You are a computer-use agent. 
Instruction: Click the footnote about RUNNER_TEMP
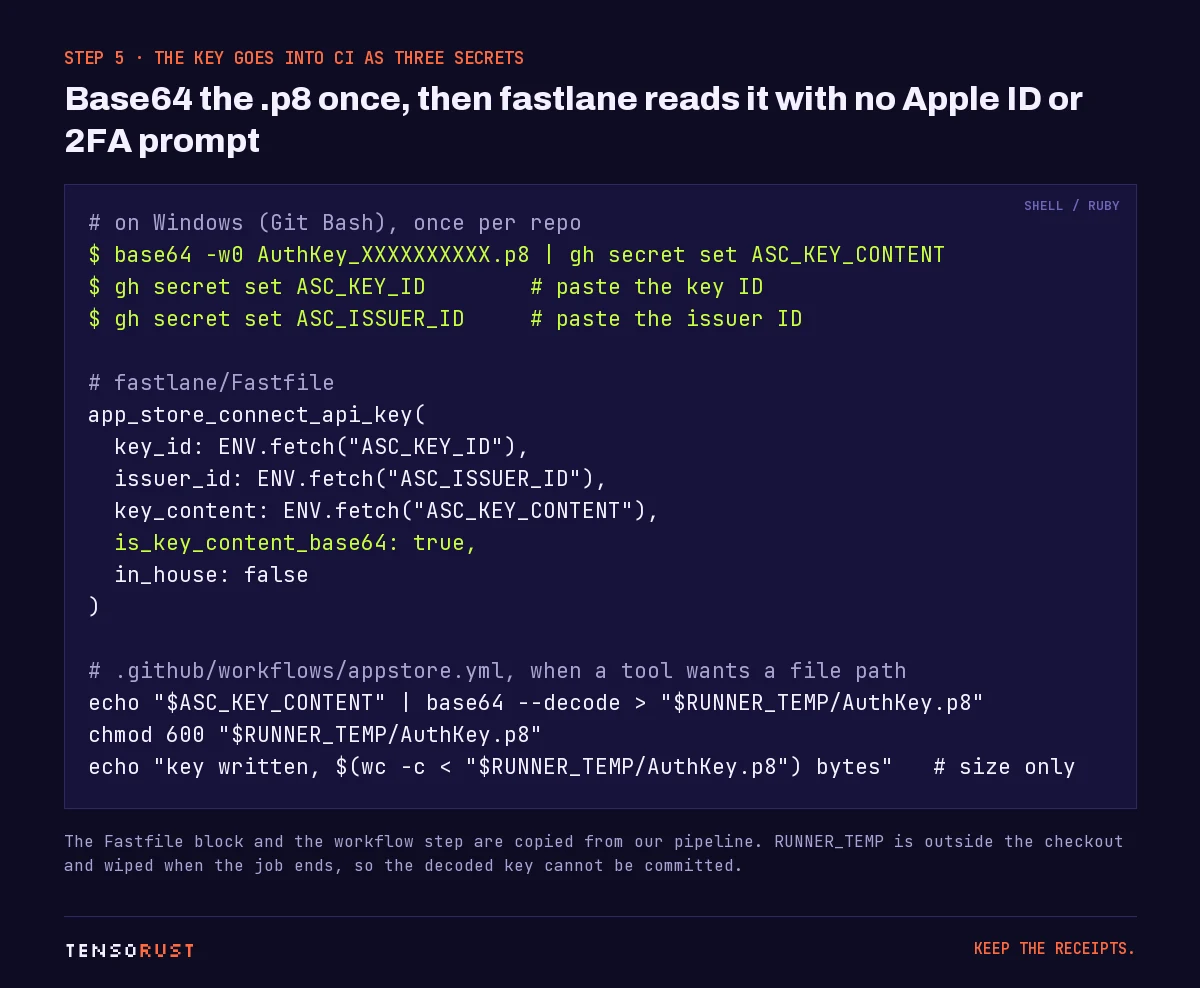point(594,853)
